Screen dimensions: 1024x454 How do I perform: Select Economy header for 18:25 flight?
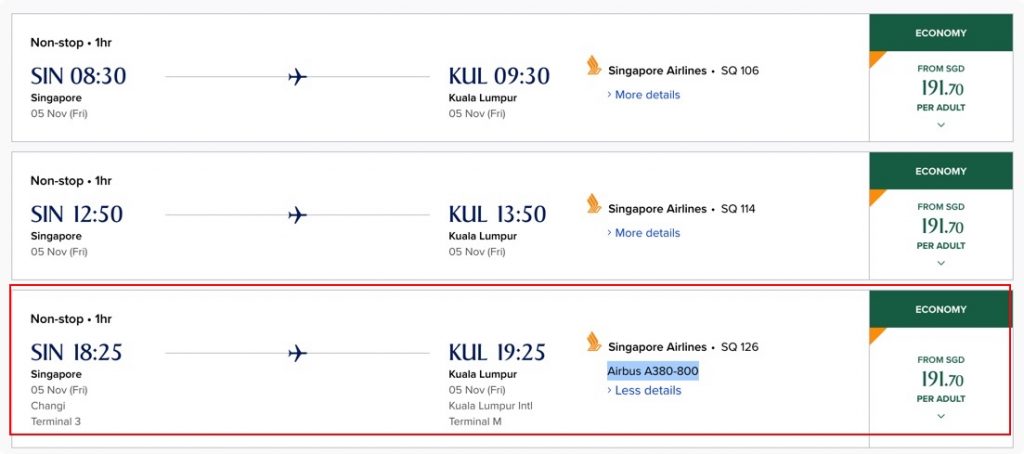(x=940, y=309)
